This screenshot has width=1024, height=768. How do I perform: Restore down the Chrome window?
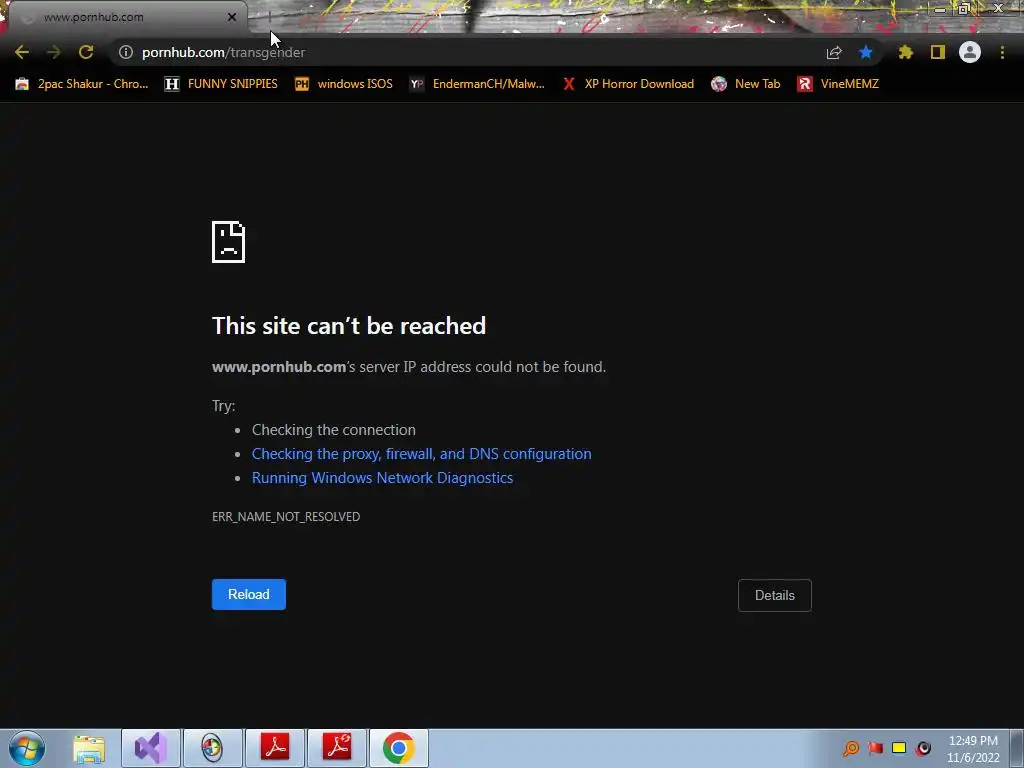pos(964,8)
